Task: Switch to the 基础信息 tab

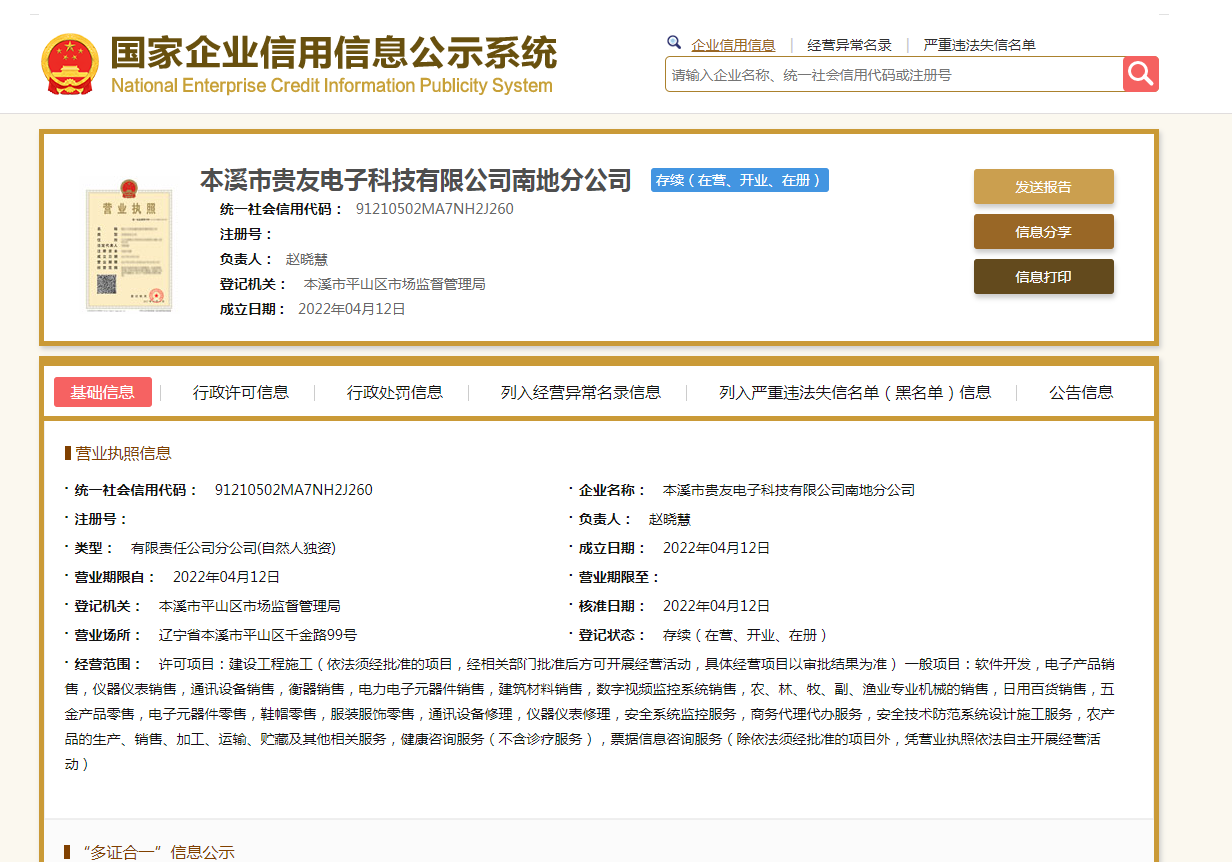Action: coord(103,392)
